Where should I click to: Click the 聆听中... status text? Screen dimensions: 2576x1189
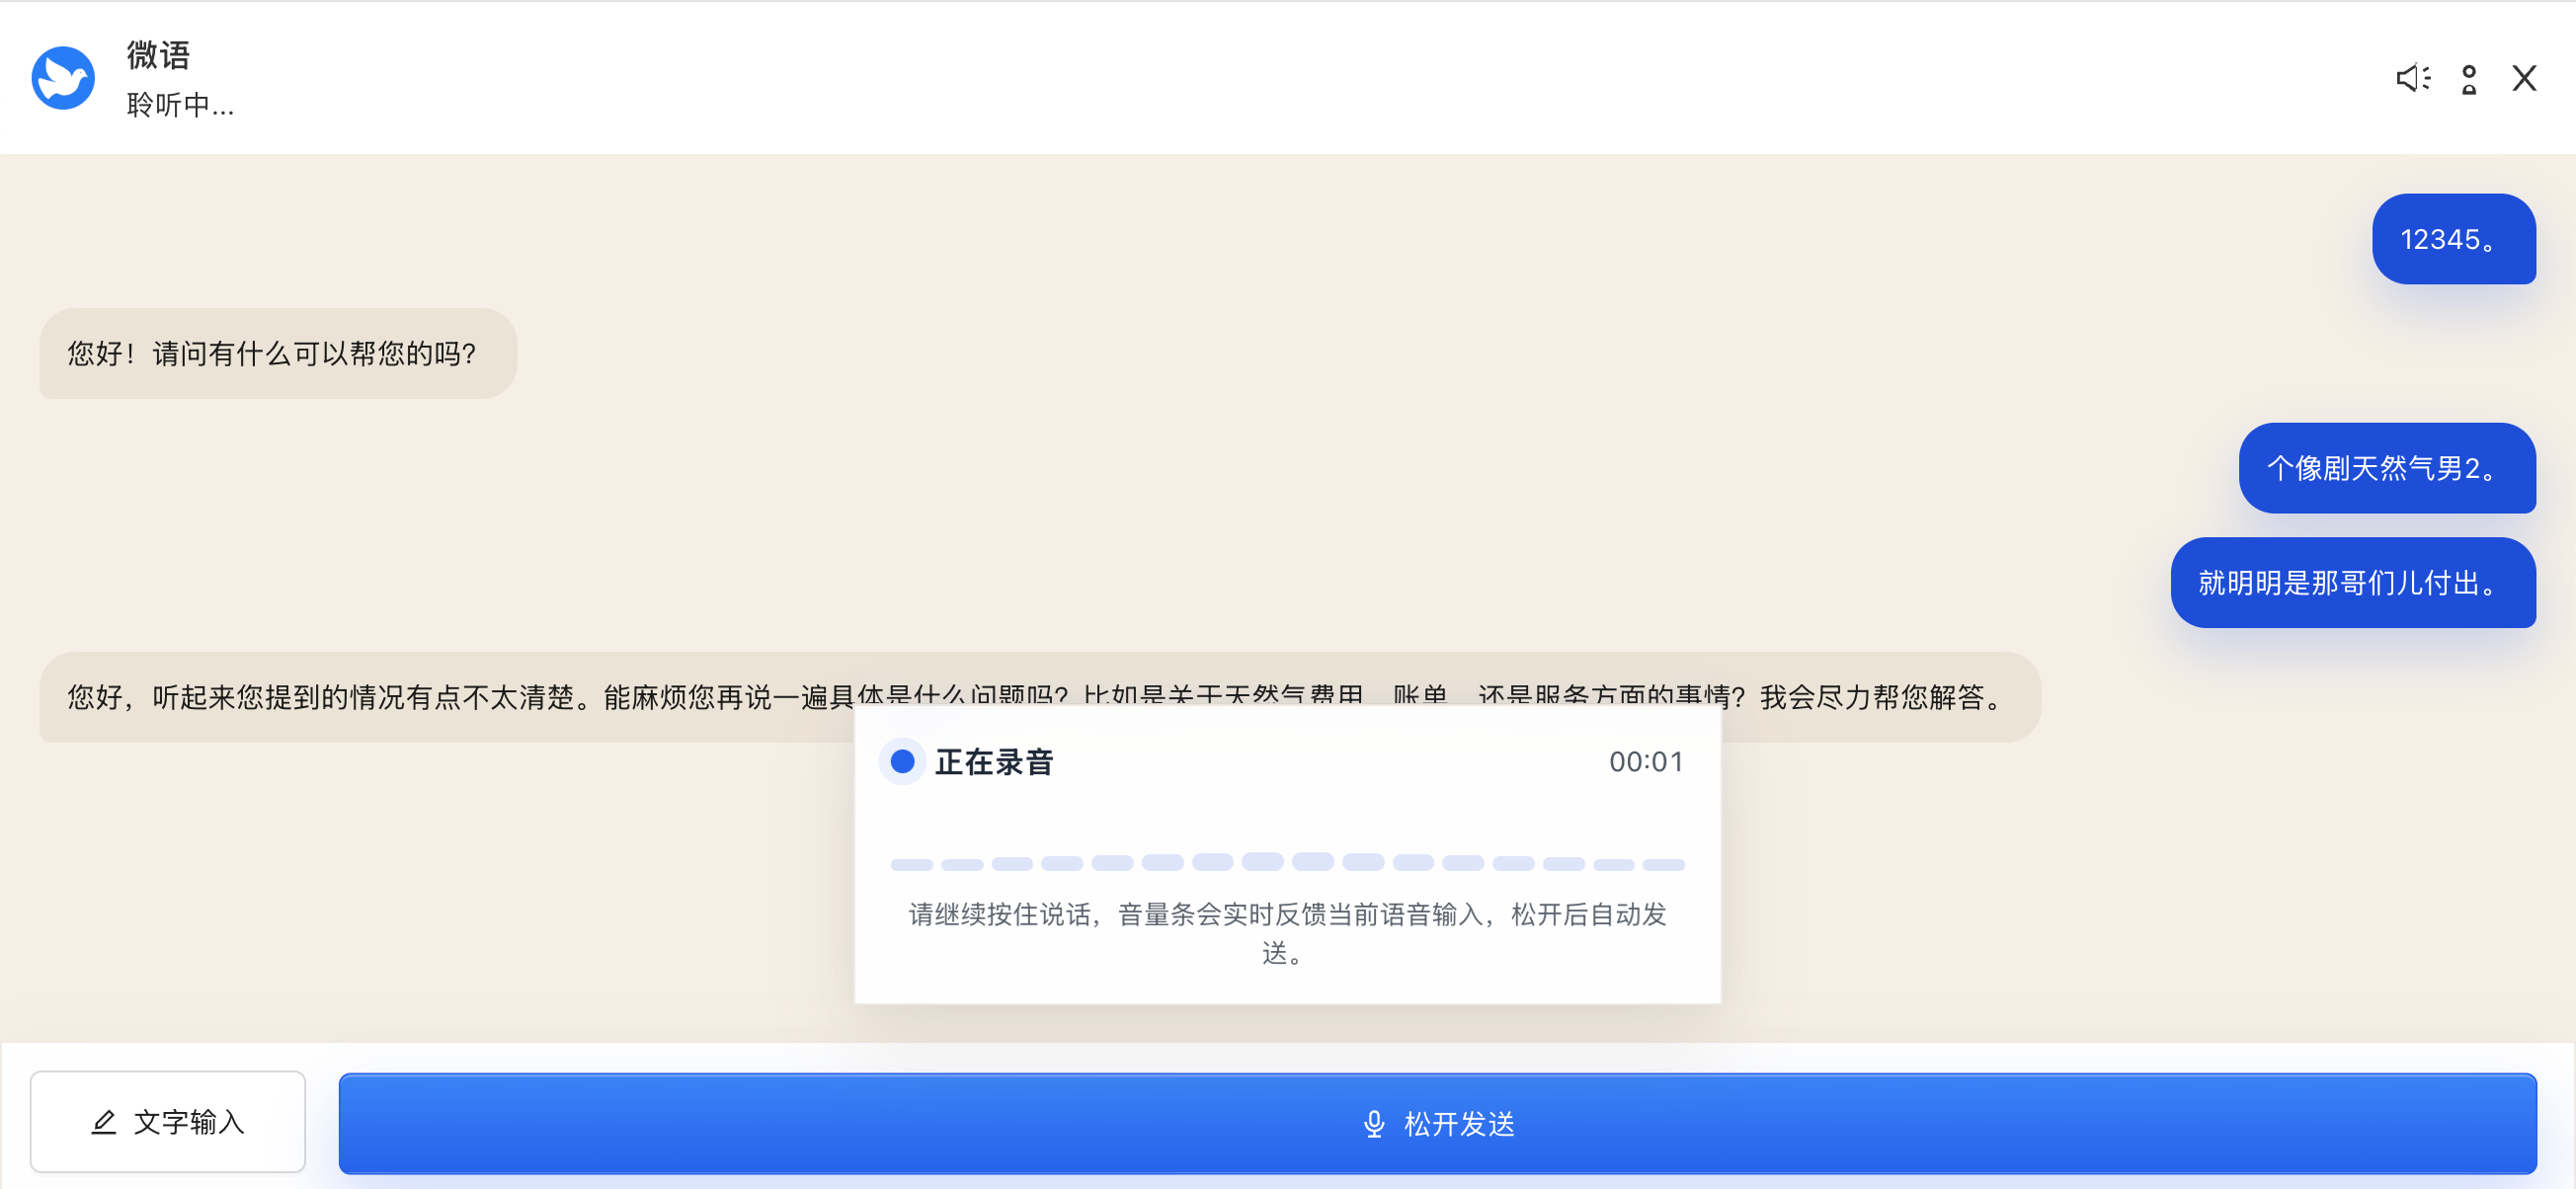pos(181,104)
